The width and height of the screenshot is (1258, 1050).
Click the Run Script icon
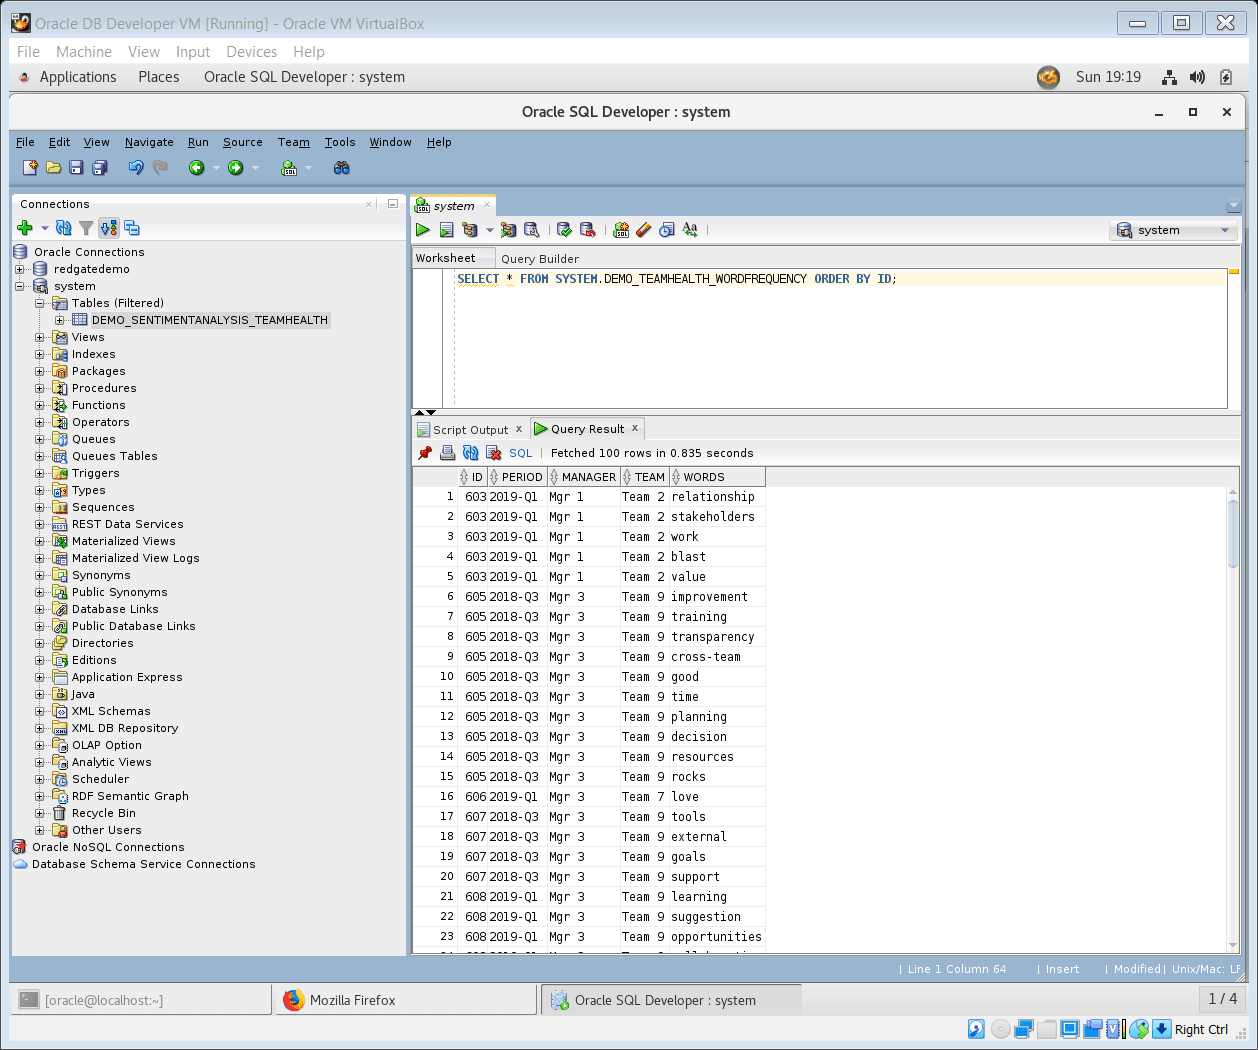click(x=446, y=230)
